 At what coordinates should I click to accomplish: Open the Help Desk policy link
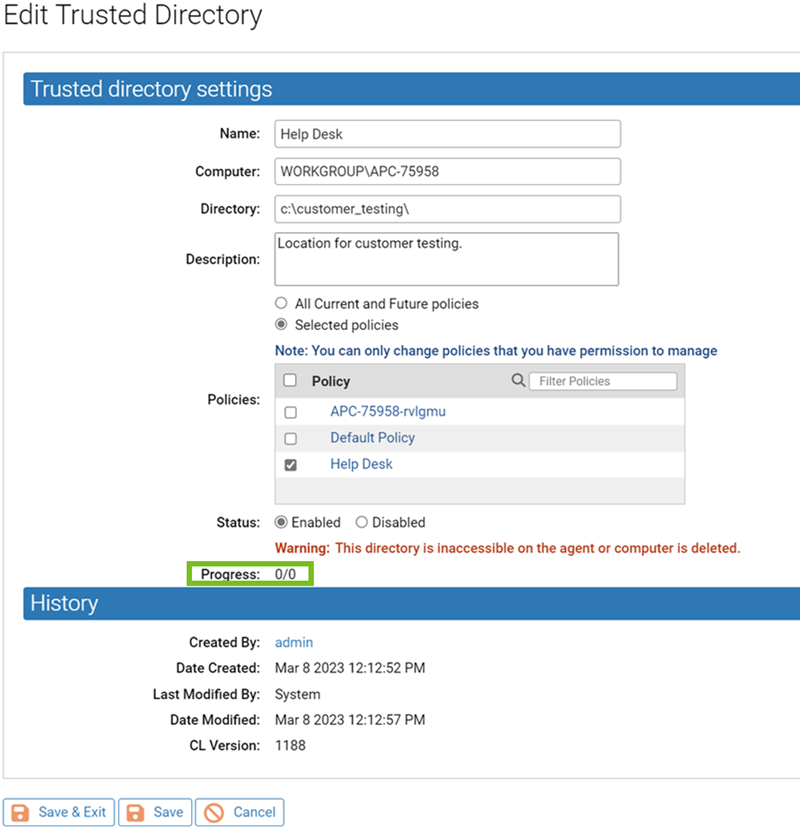click(362, 464)
